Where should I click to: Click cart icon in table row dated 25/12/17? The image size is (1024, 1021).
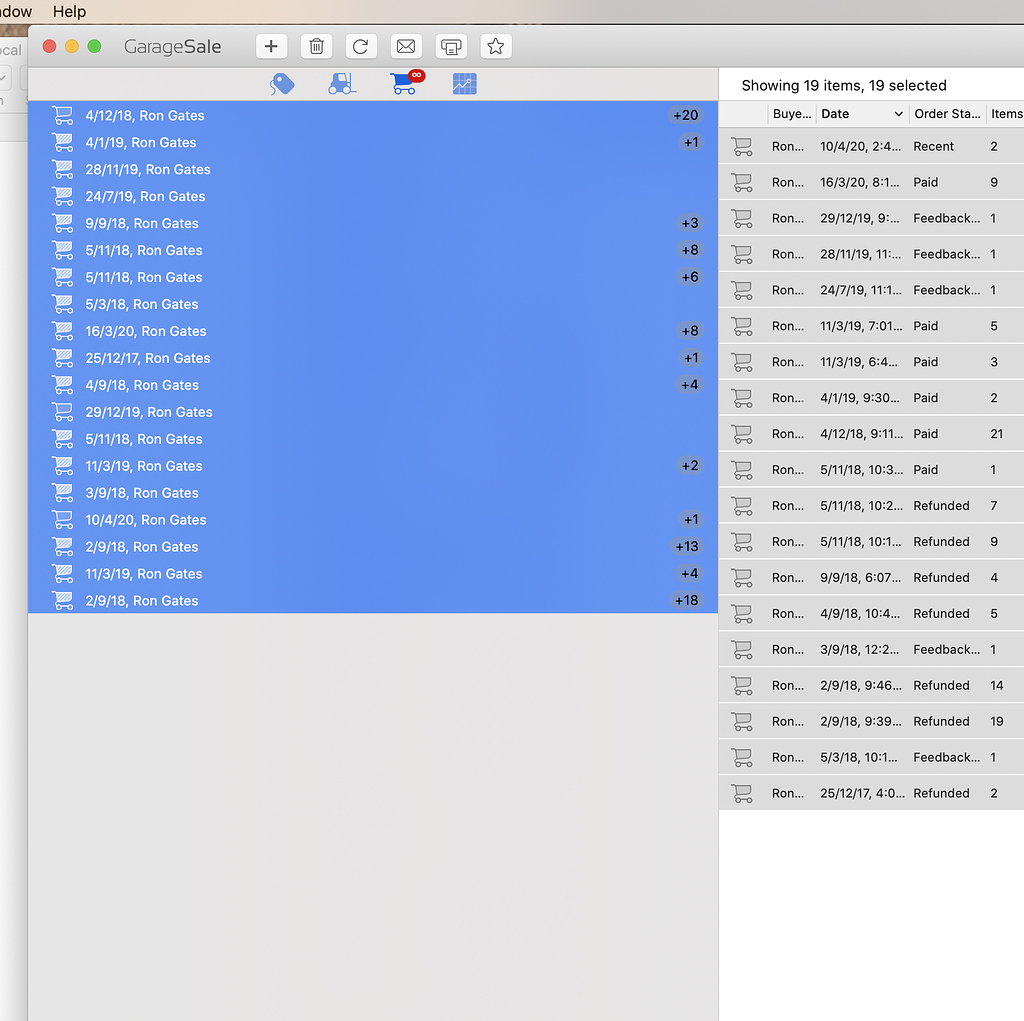pyautogui.click(x=742, y=793)
